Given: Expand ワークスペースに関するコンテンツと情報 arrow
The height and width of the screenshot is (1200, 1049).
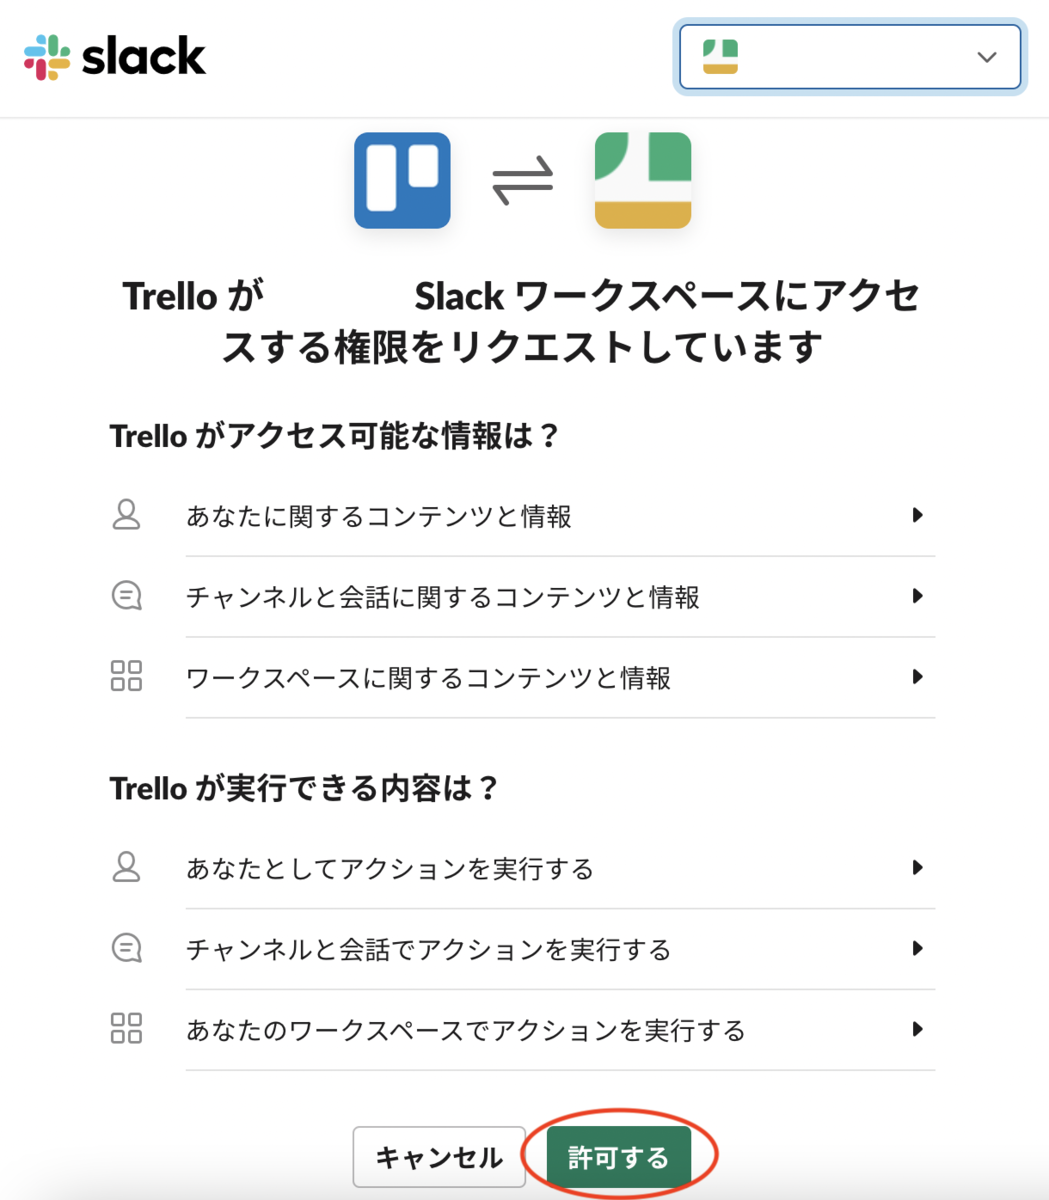Looking at the screenshot, I should [x=917, y=677].
